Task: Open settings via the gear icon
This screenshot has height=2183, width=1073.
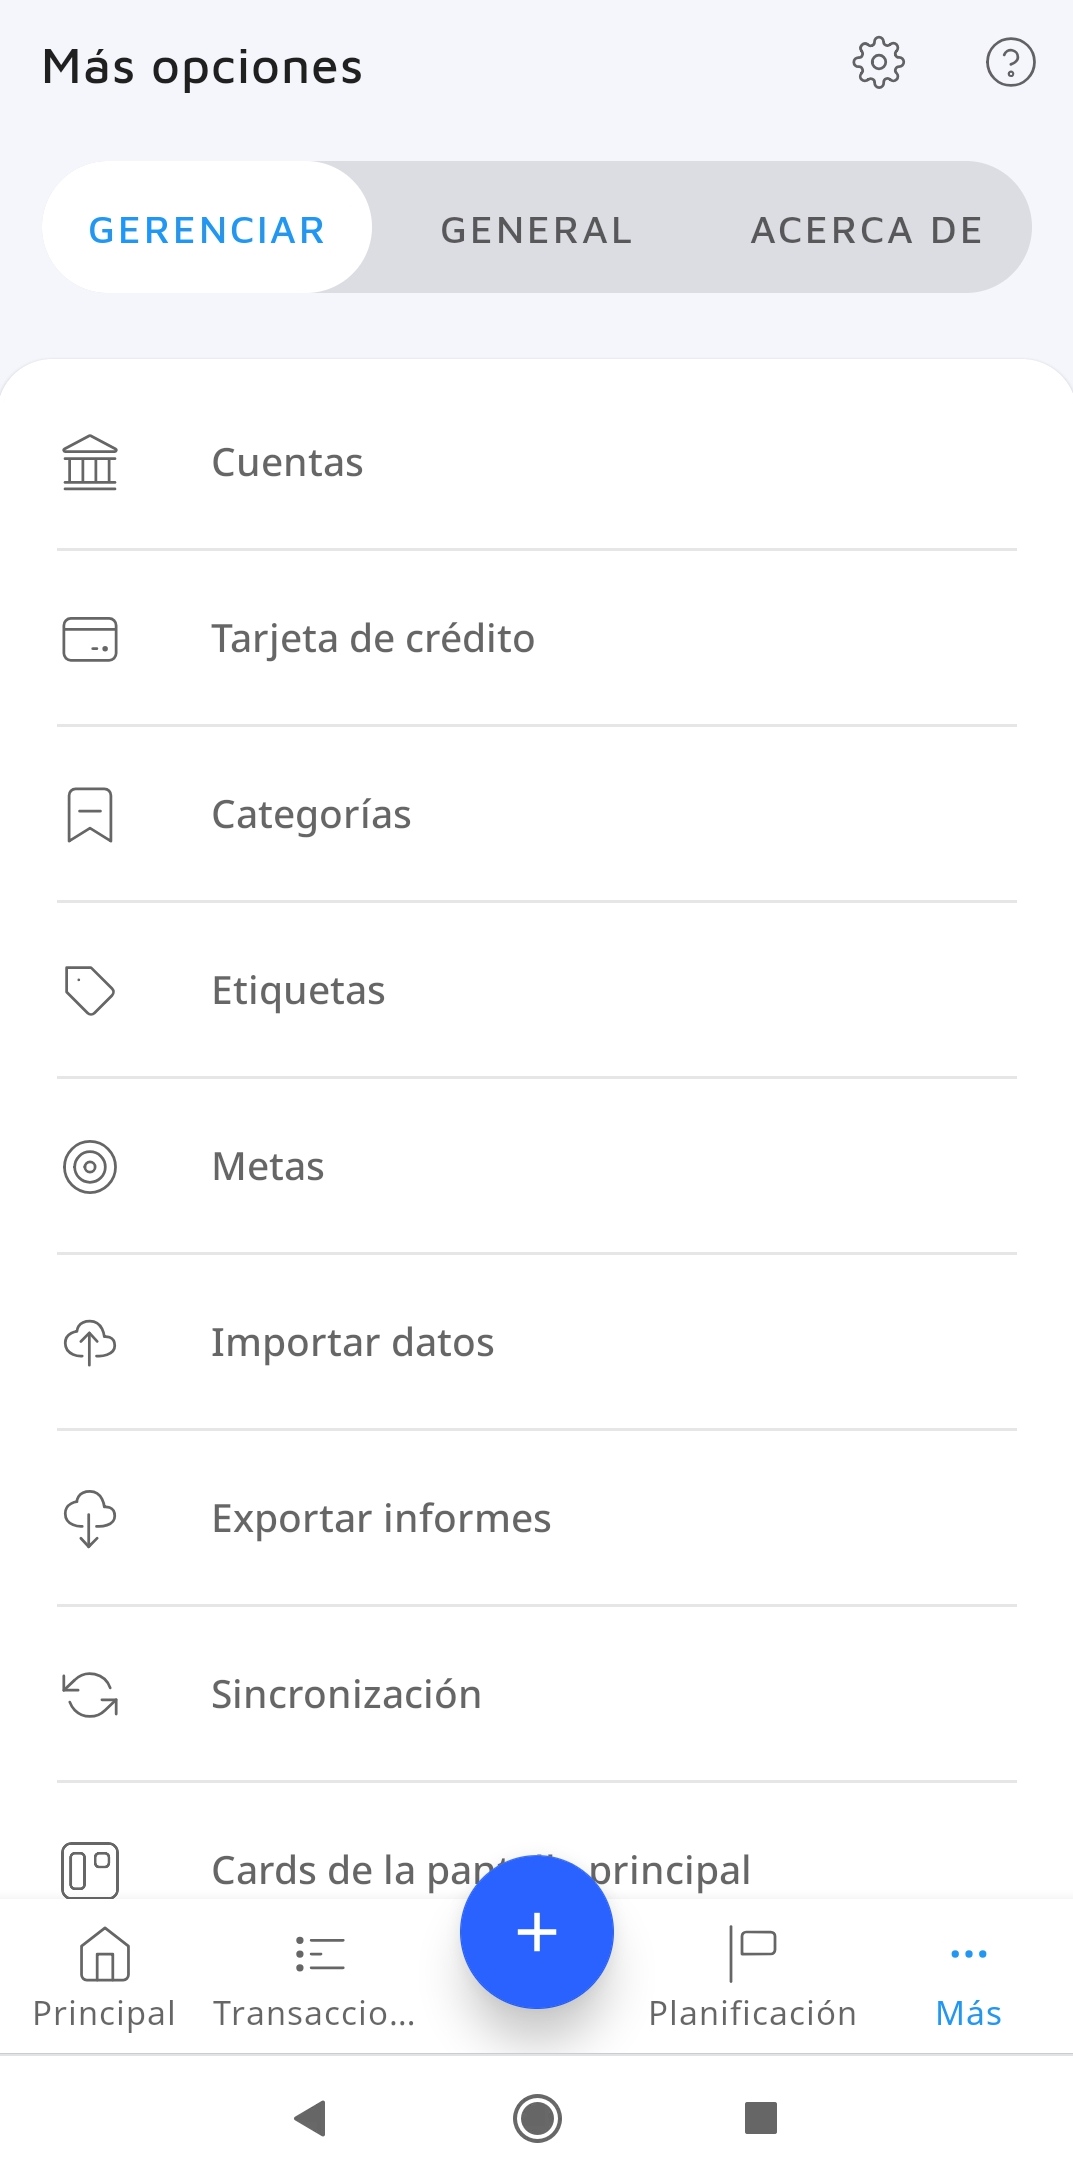Action: point(878,63)
